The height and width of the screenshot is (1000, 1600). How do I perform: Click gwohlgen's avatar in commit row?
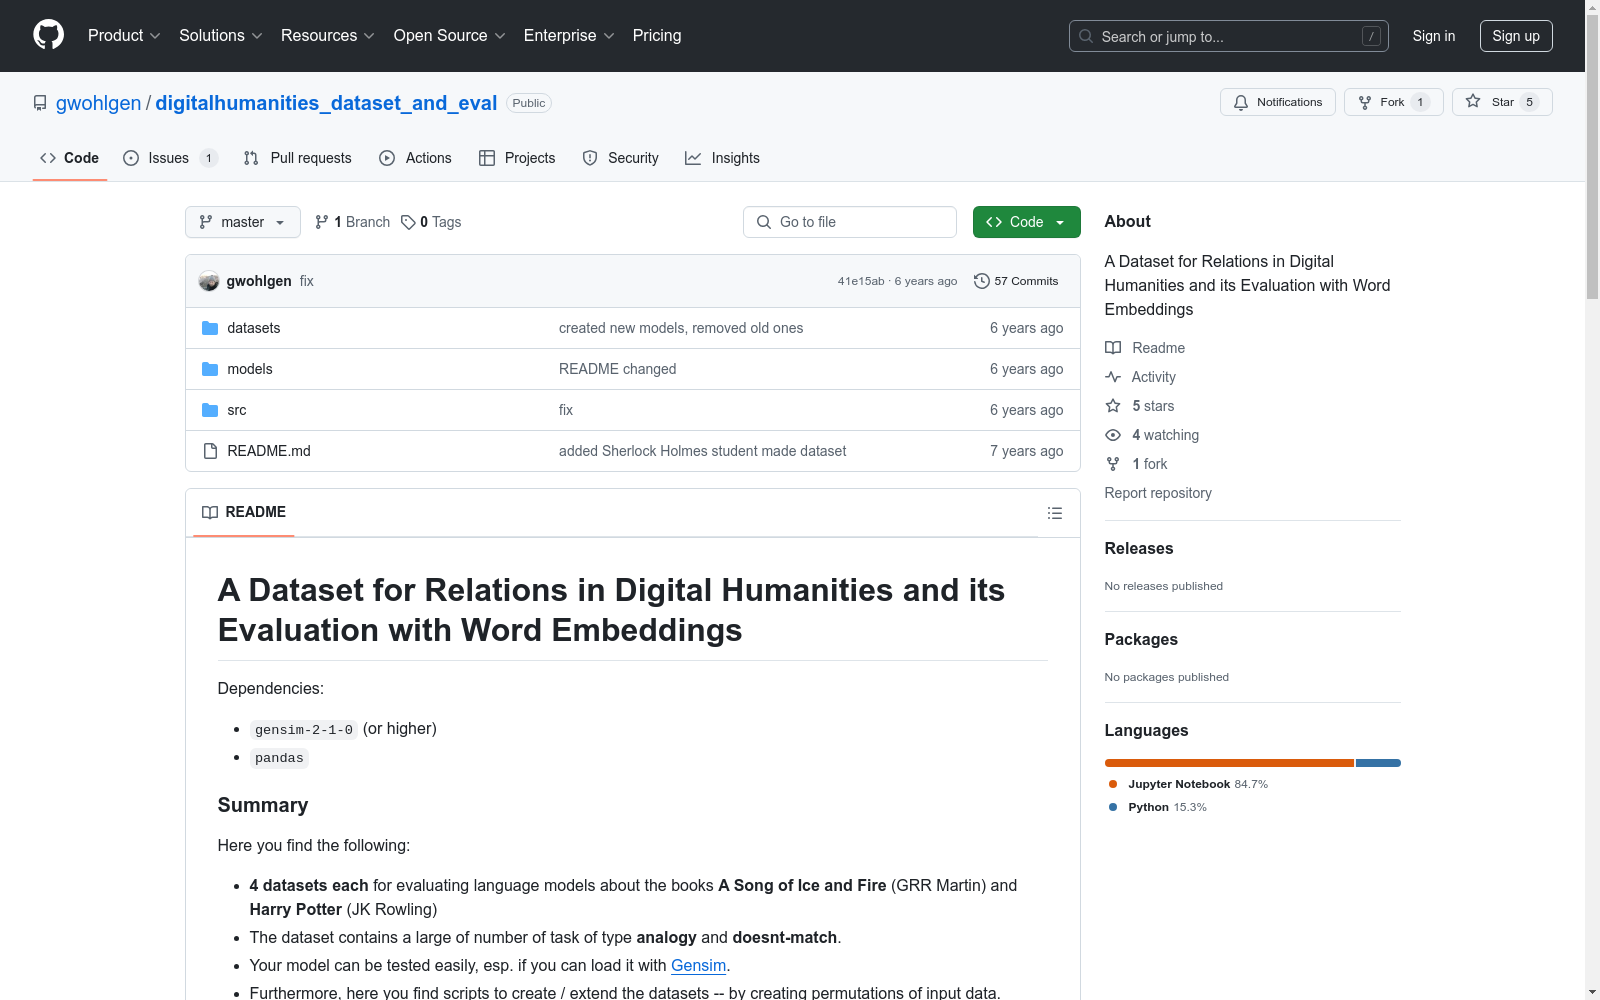click(209, 281)
